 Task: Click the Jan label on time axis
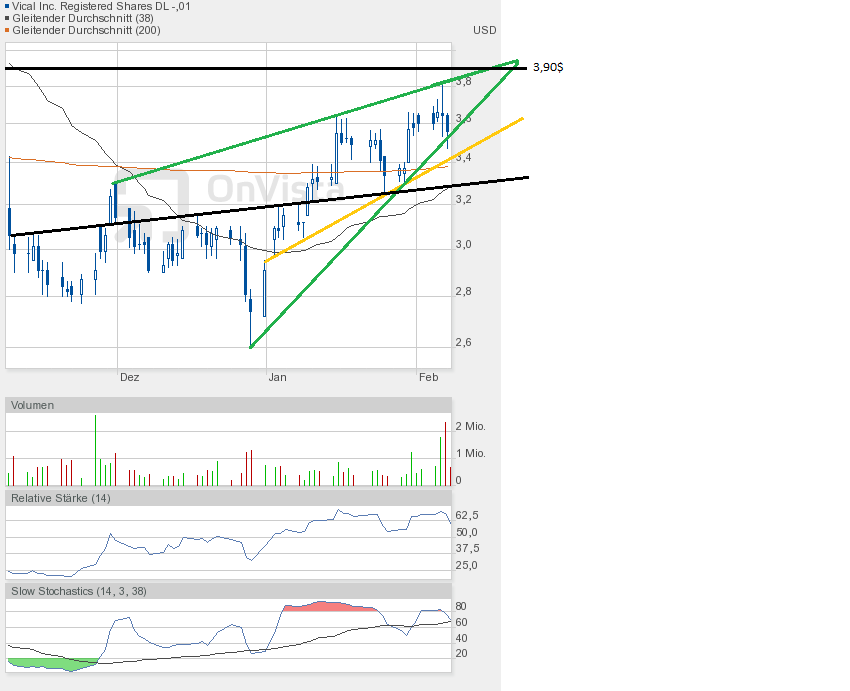coord(276,377)
